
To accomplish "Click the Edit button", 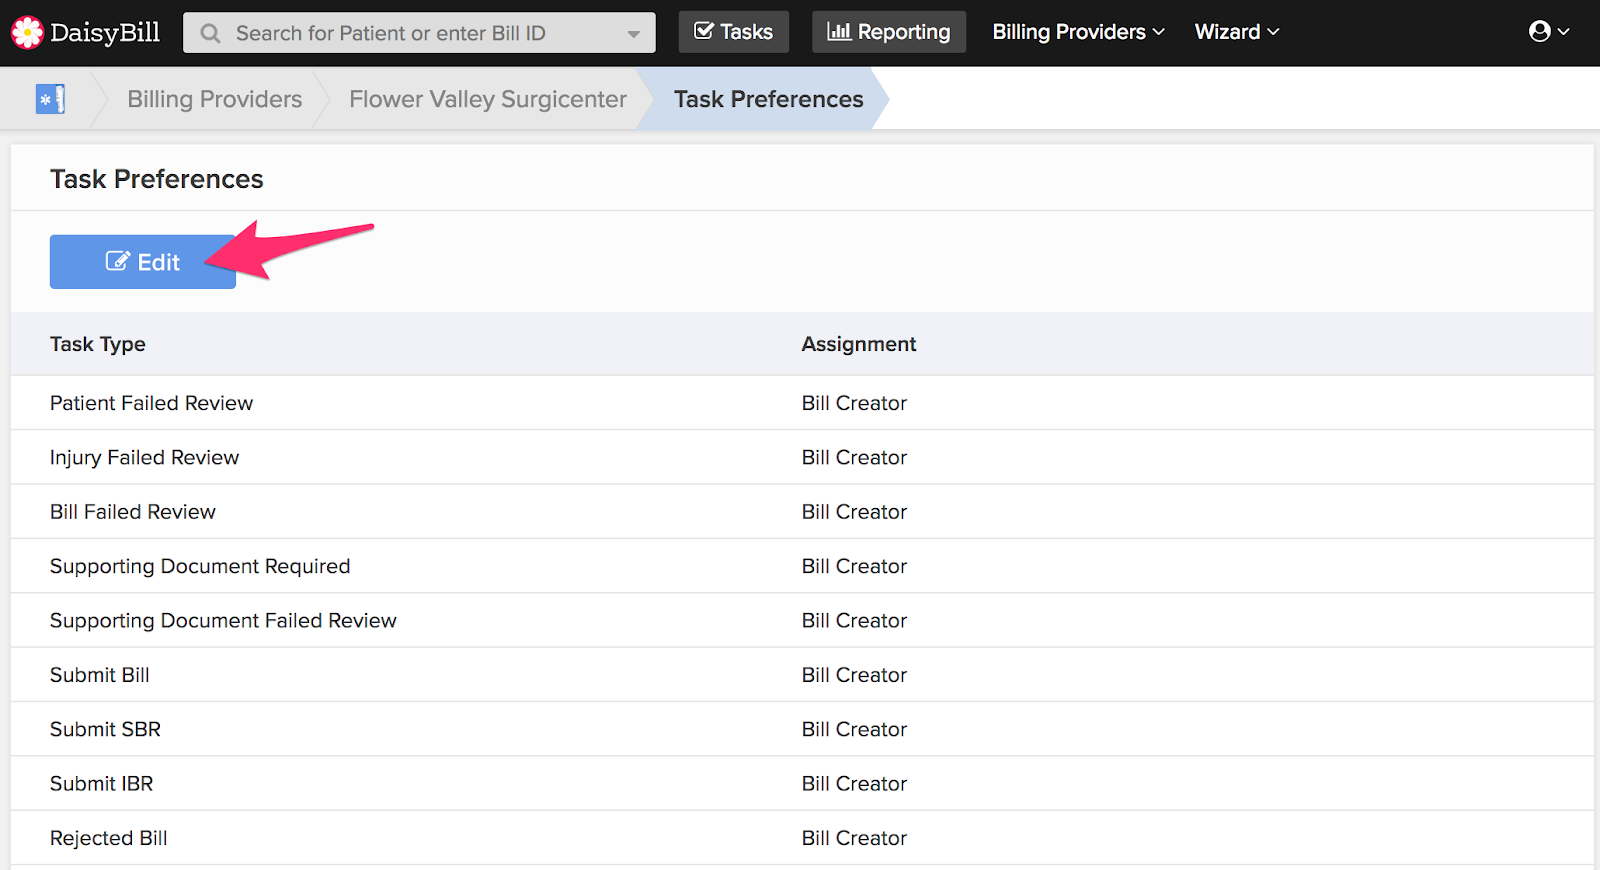I will 143,262.
